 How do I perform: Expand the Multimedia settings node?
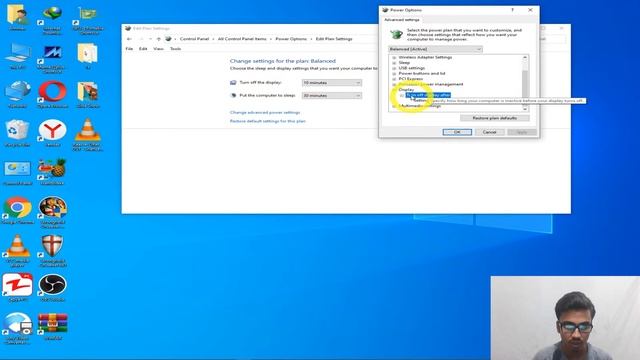click(x=394, y=106)
